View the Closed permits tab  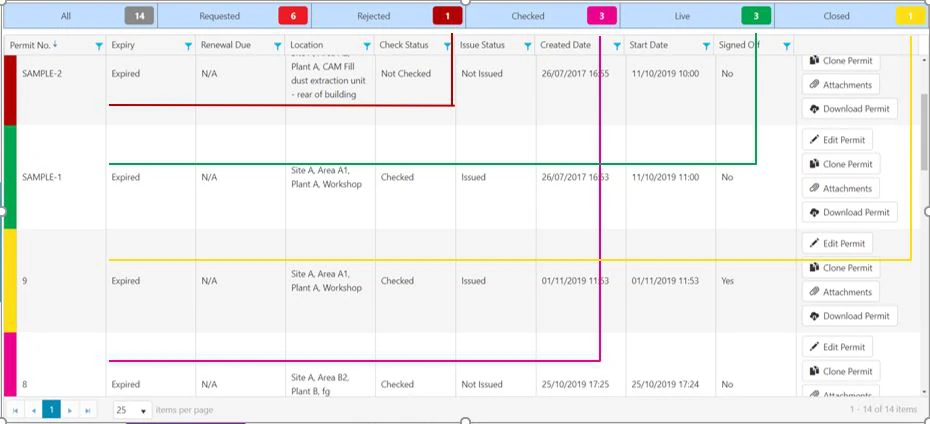851,16
